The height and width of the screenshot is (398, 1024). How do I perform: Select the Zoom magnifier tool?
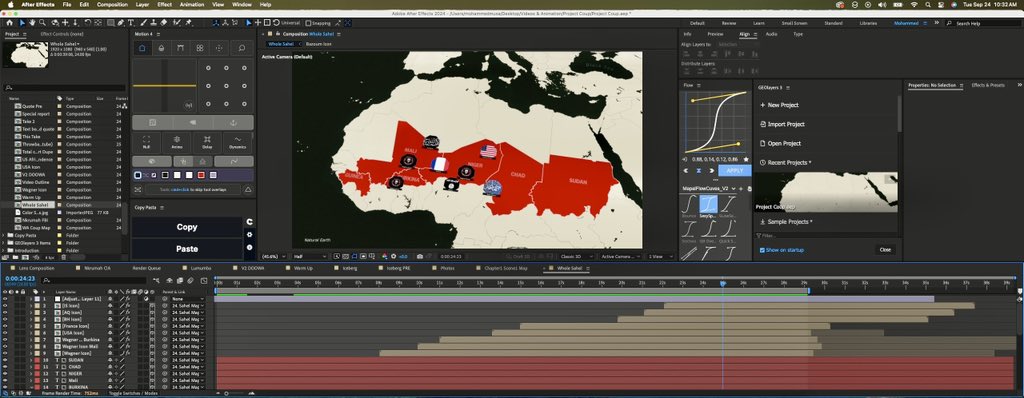(x=42, y=23)
